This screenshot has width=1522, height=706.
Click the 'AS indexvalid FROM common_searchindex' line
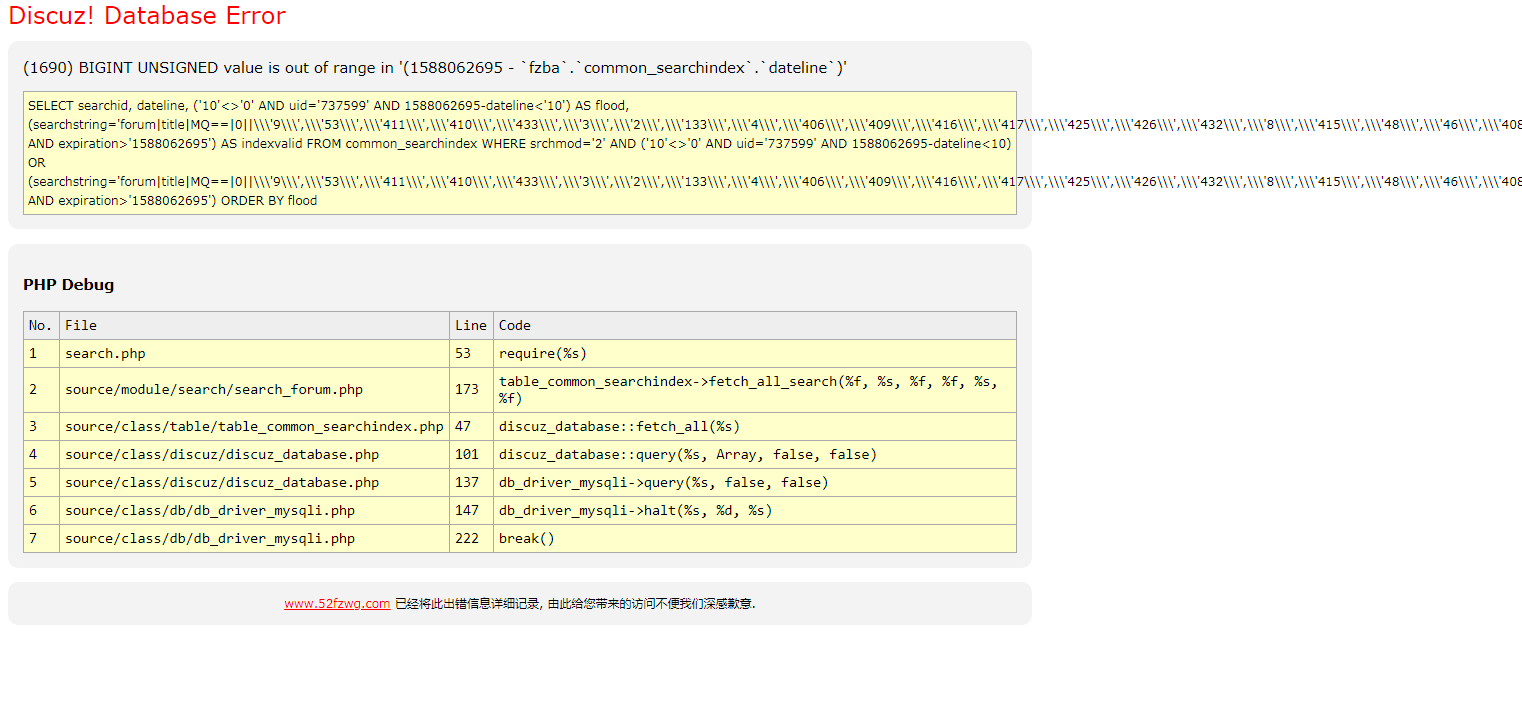click(x=520, y=144)
